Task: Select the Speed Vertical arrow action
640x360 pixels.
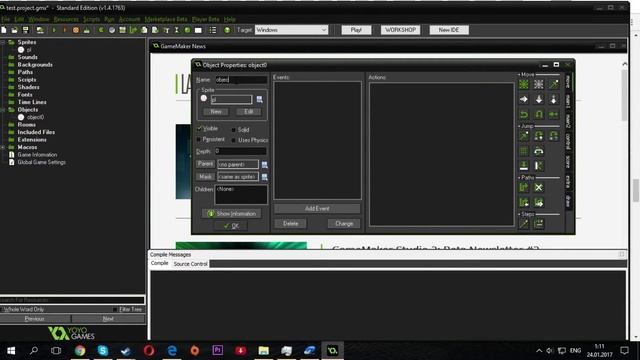Action: coord(539,99)
